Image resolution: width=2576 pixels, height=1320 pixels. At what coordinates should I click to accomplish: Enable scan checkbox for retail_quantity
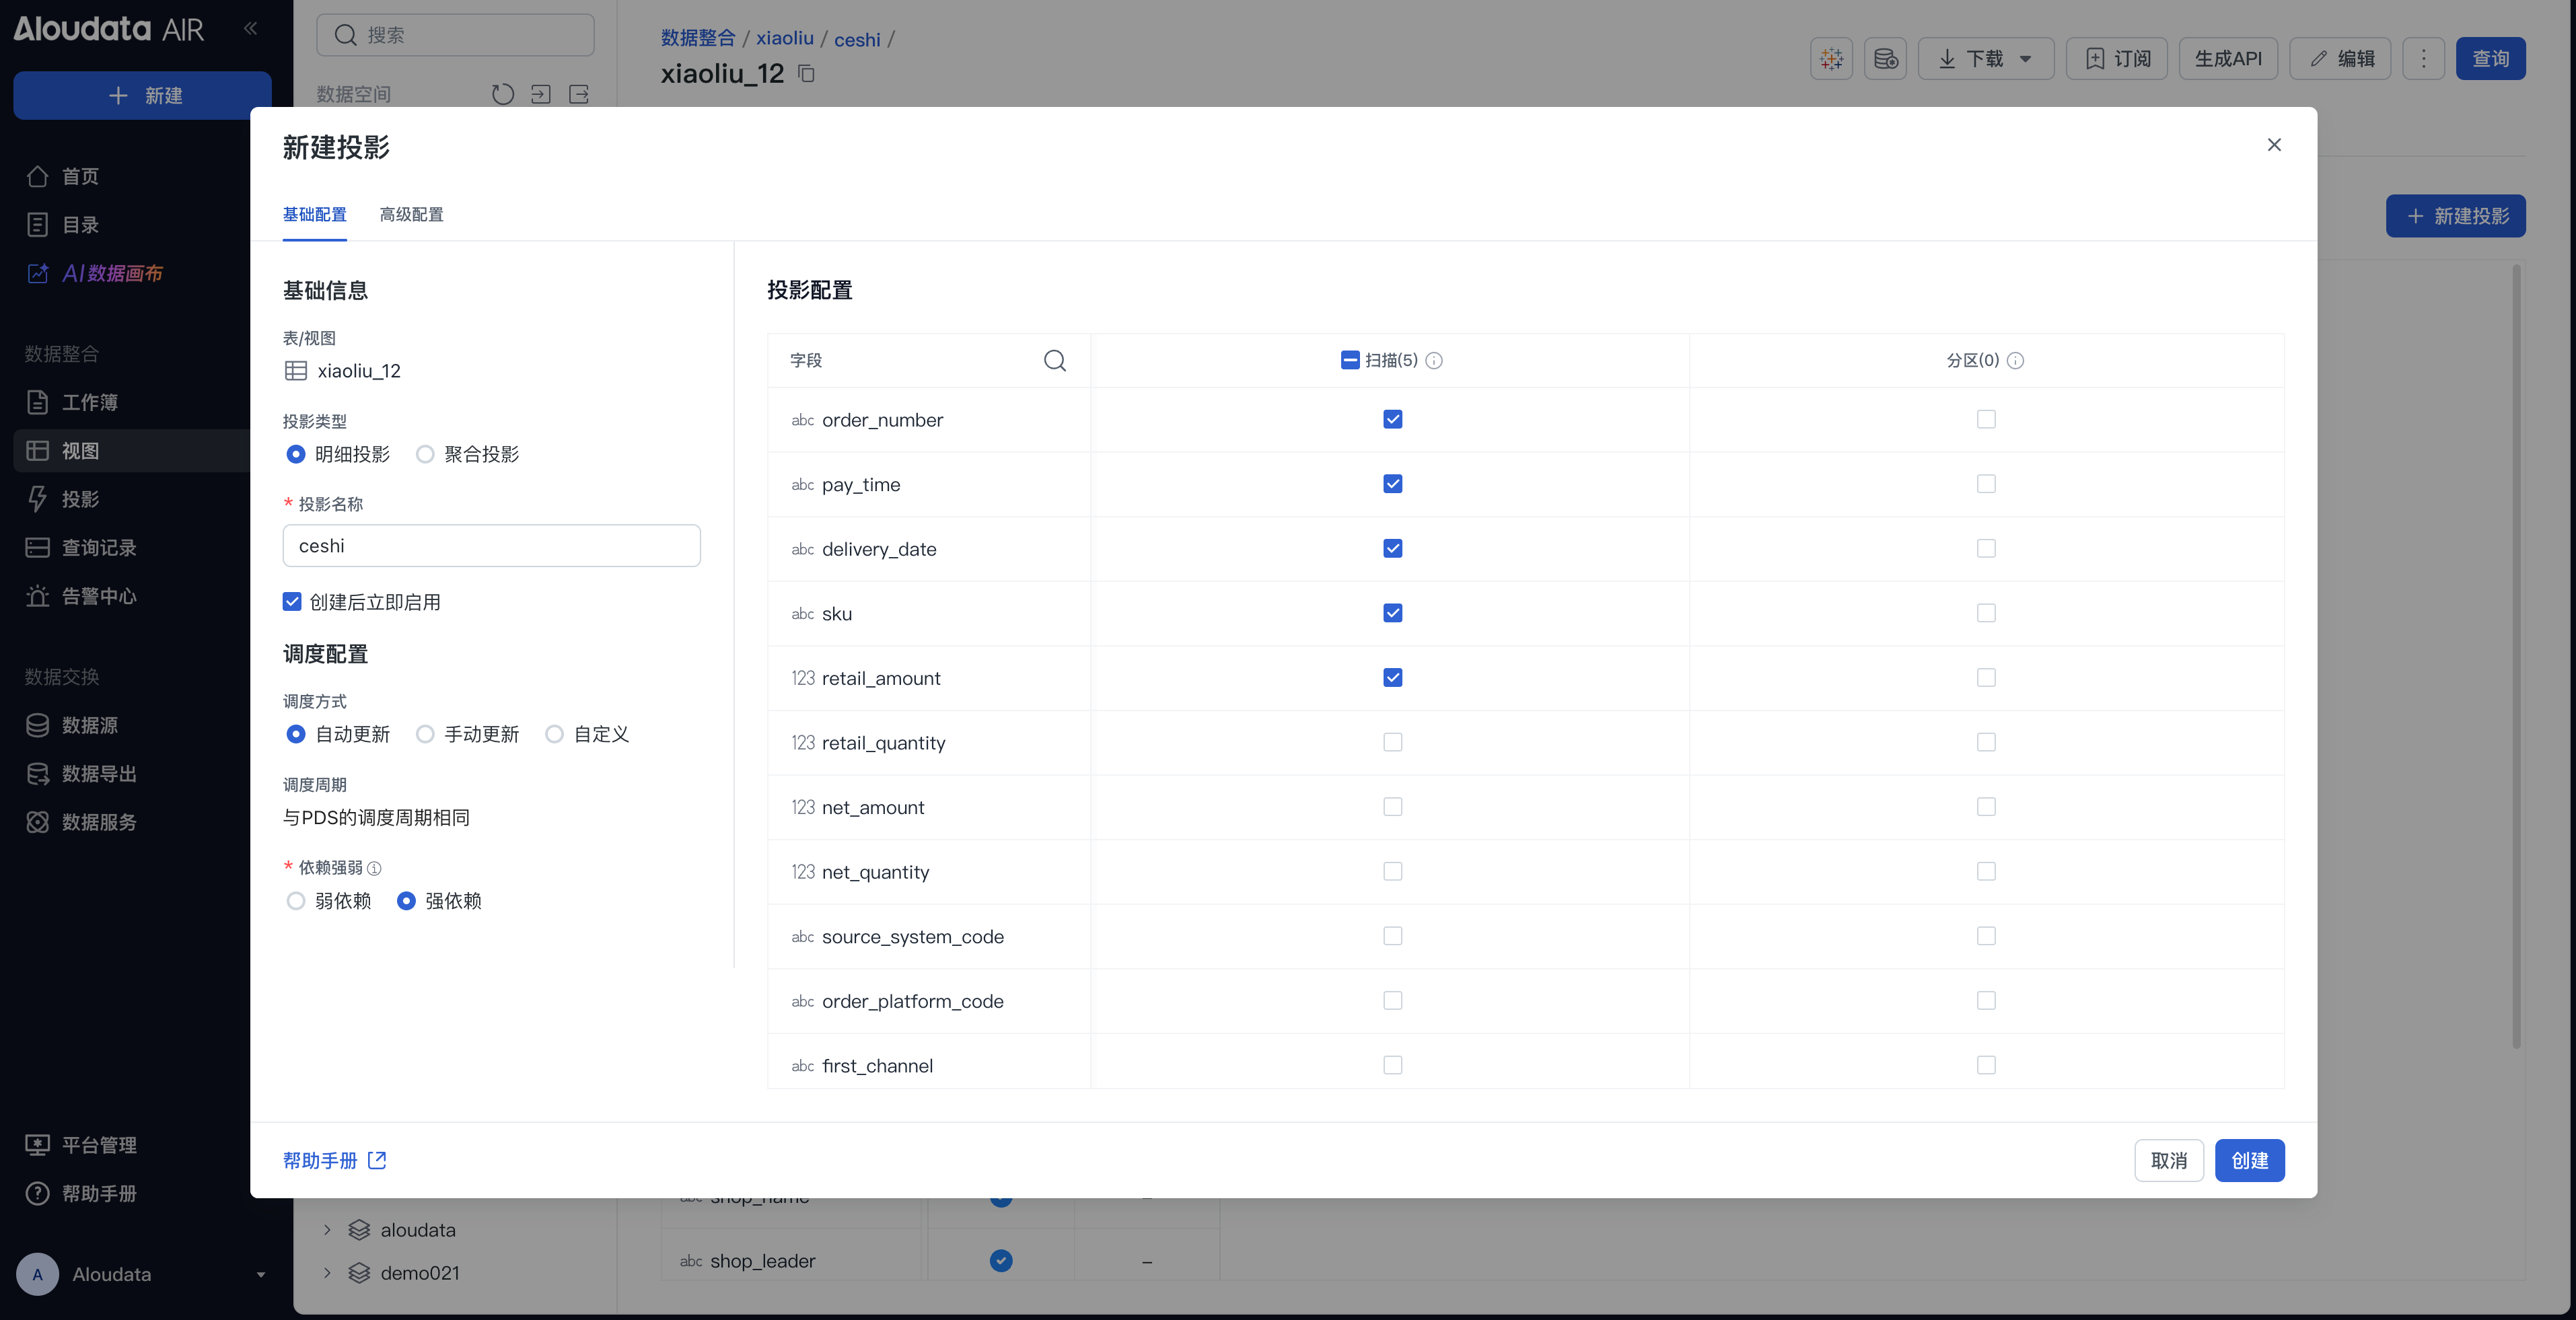tap(1392, 742)
